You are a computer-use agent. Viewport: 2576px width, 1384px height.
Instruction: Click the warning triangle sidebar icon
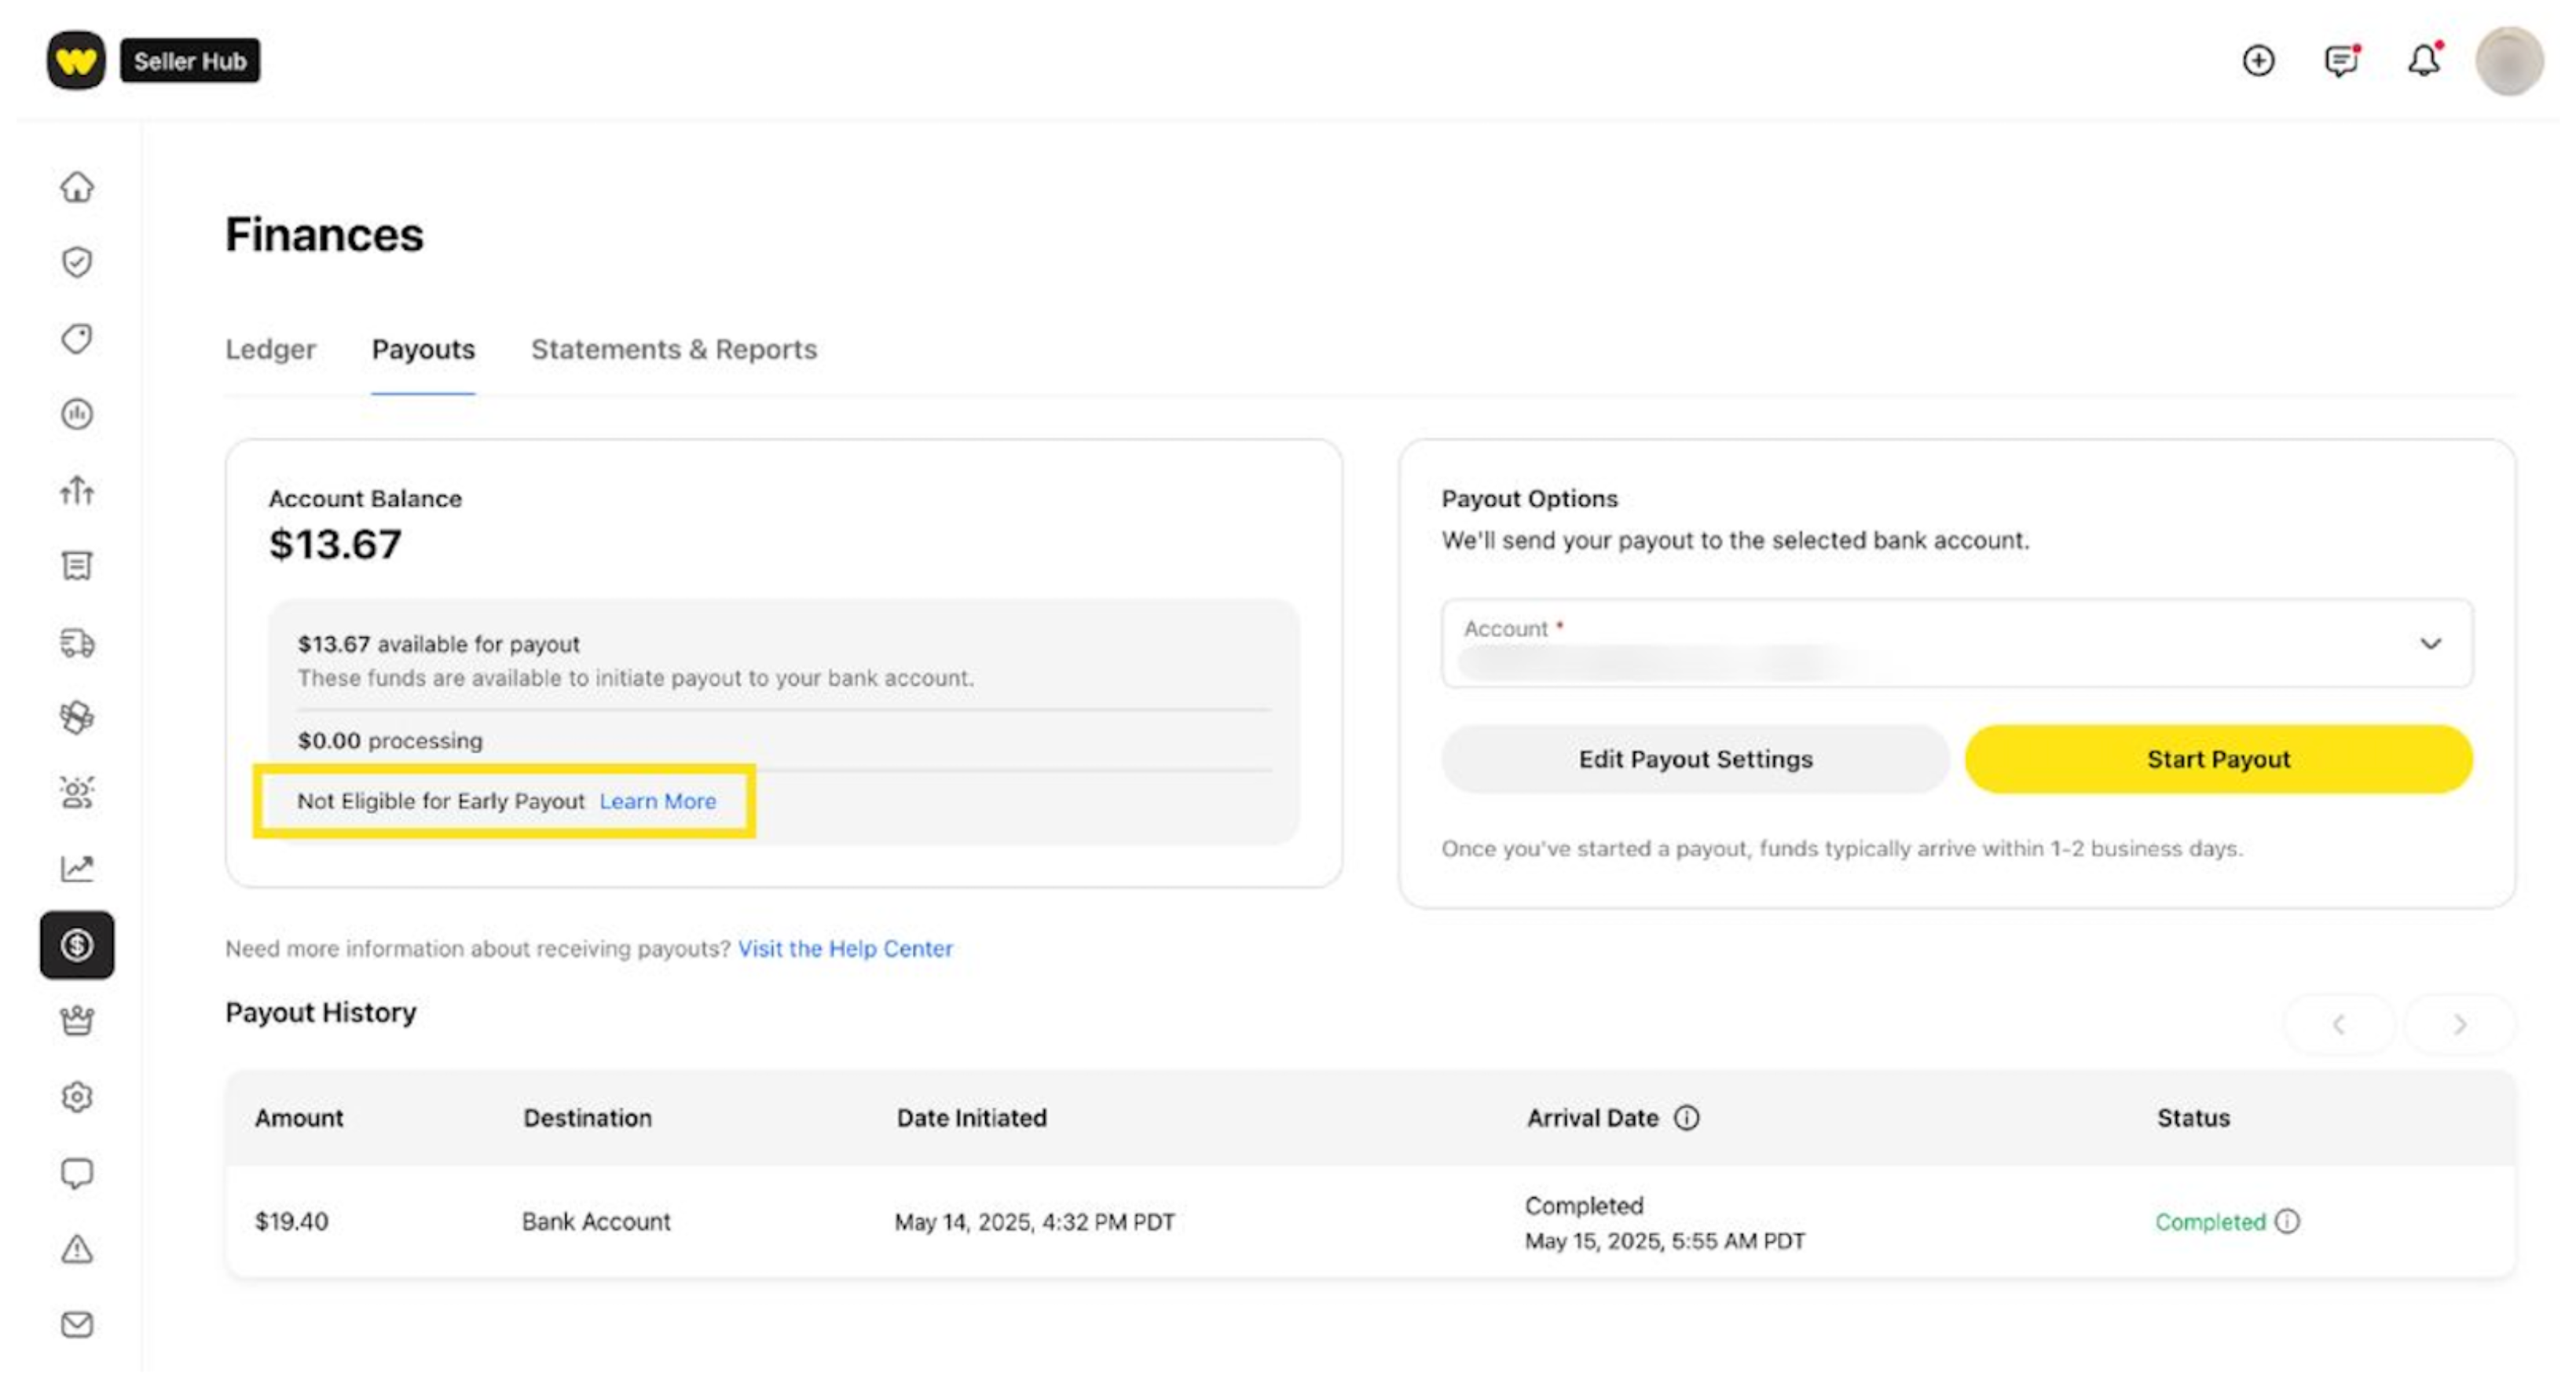77,1249
